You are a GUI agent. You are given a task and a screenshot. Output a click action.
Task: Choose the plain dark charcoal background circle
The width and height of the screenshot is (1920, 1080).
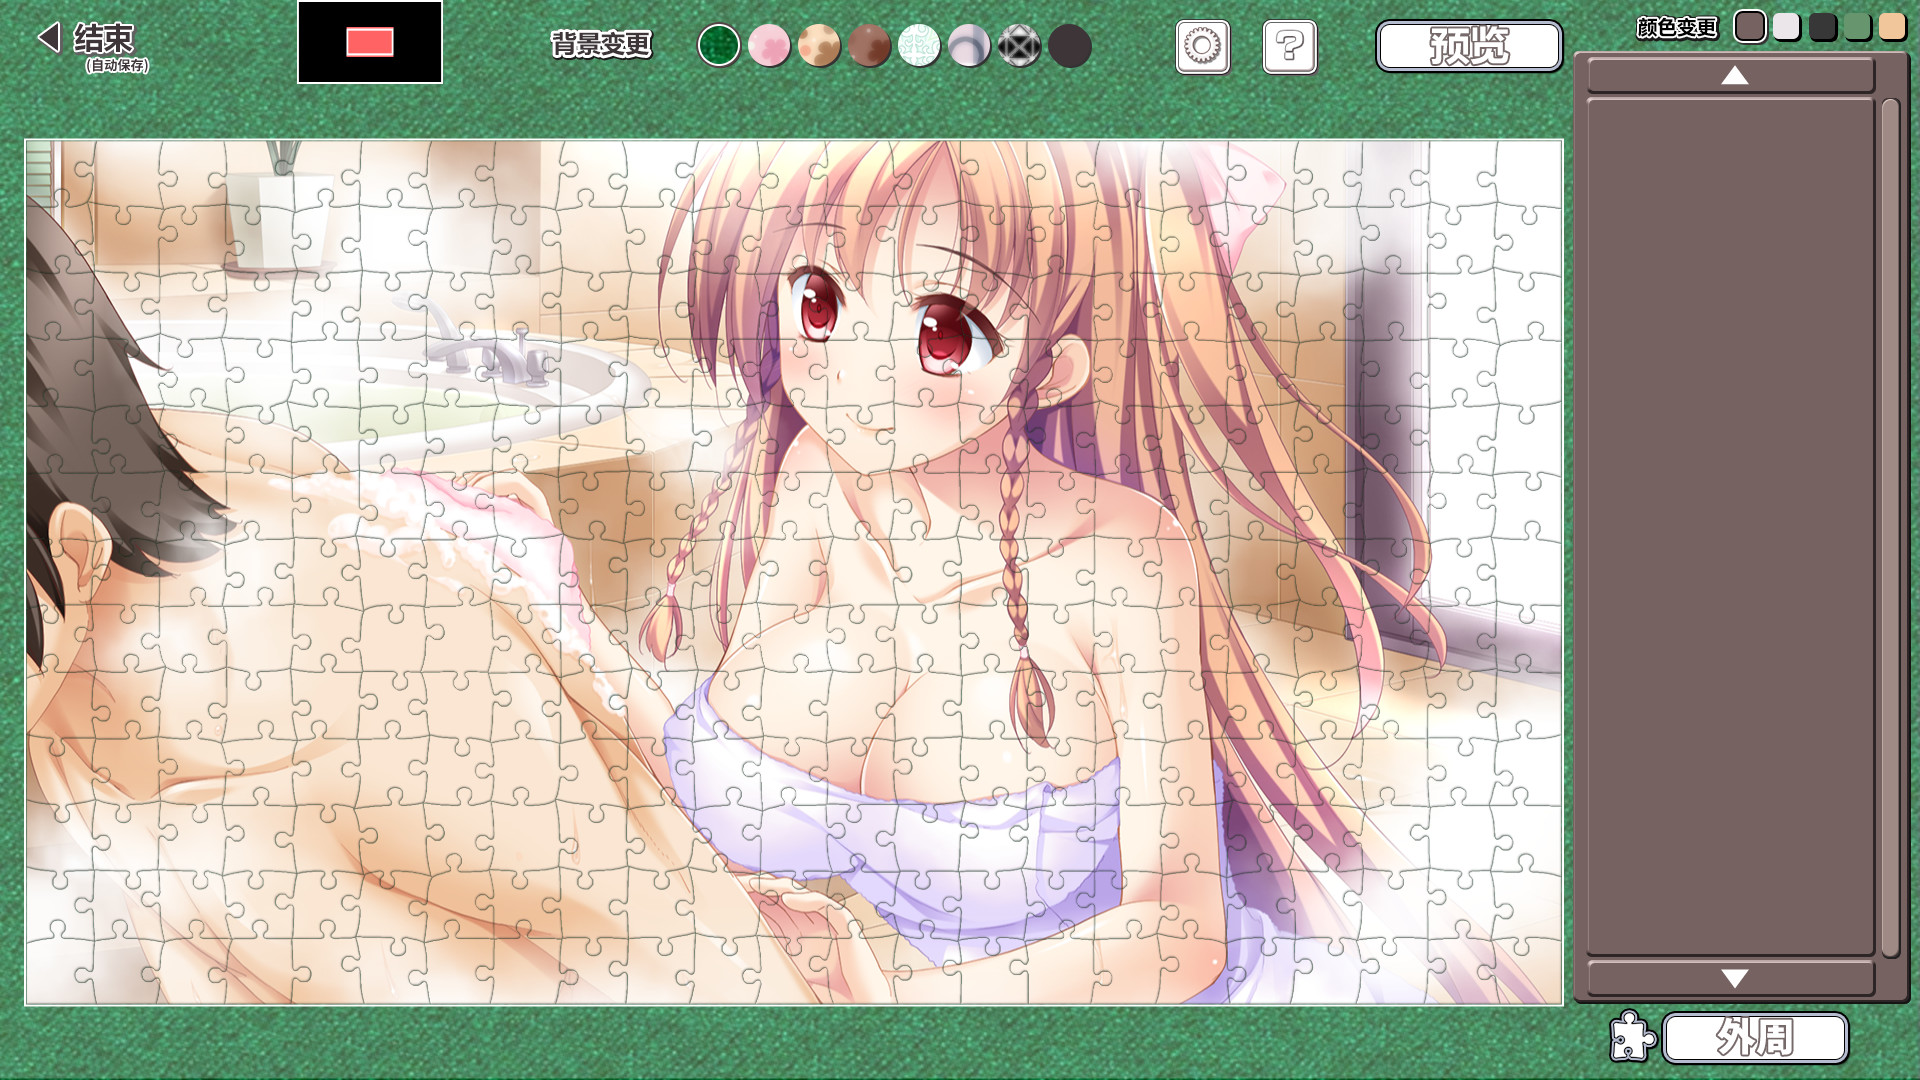(x=1069, y=46)
